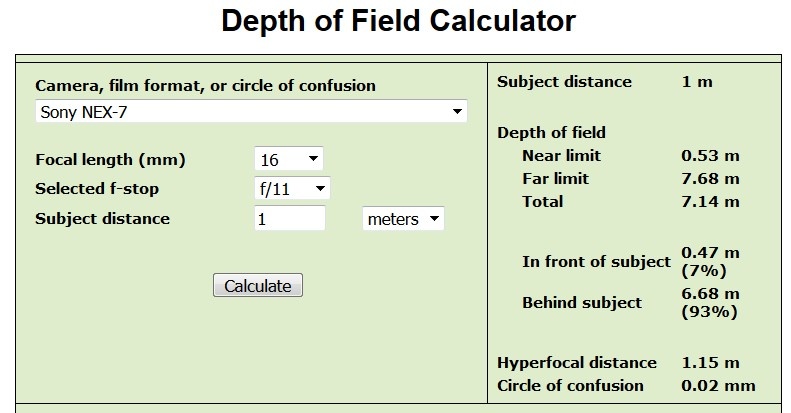Select the Far limit value 7.68 m
Screen dimensions: 791x413
tap(710, 179)
